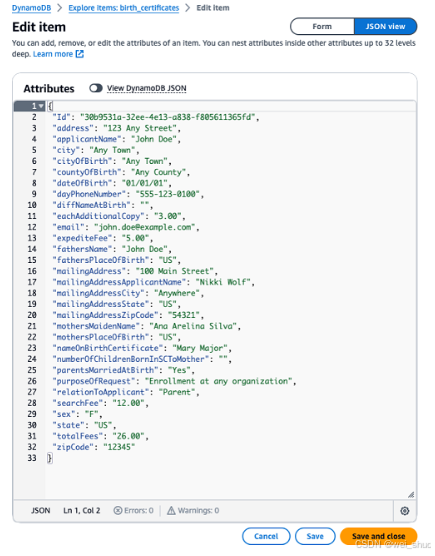The image size is (435, 556).
Task: Click the "email" line in editor
Action: [x=126, y=227]
